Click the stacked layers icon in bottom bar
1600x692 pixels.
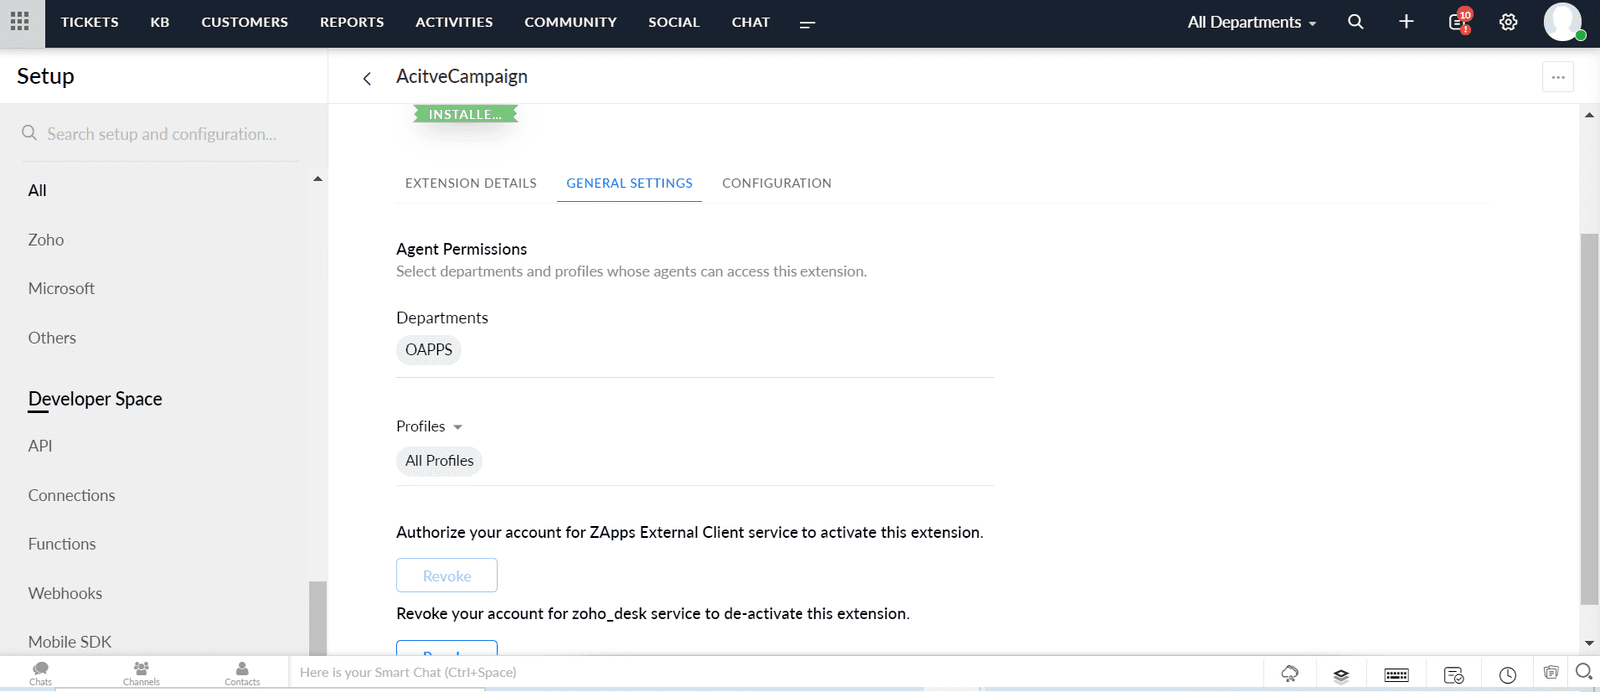click(x=1341, y=675)
